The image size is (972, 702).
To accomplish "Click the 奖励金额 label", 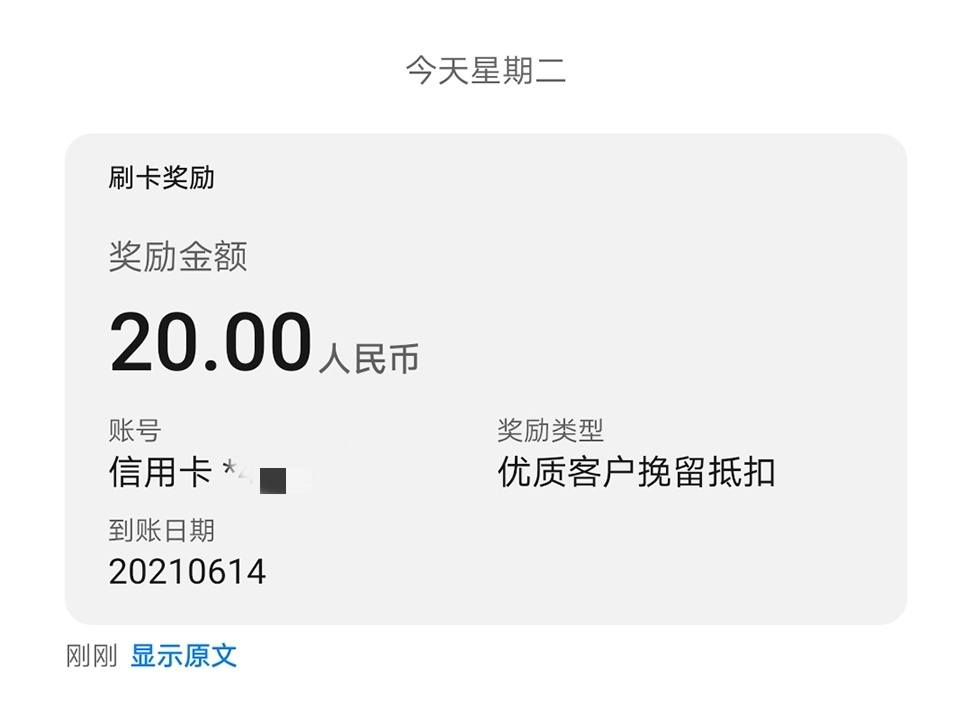I will 178,256.
